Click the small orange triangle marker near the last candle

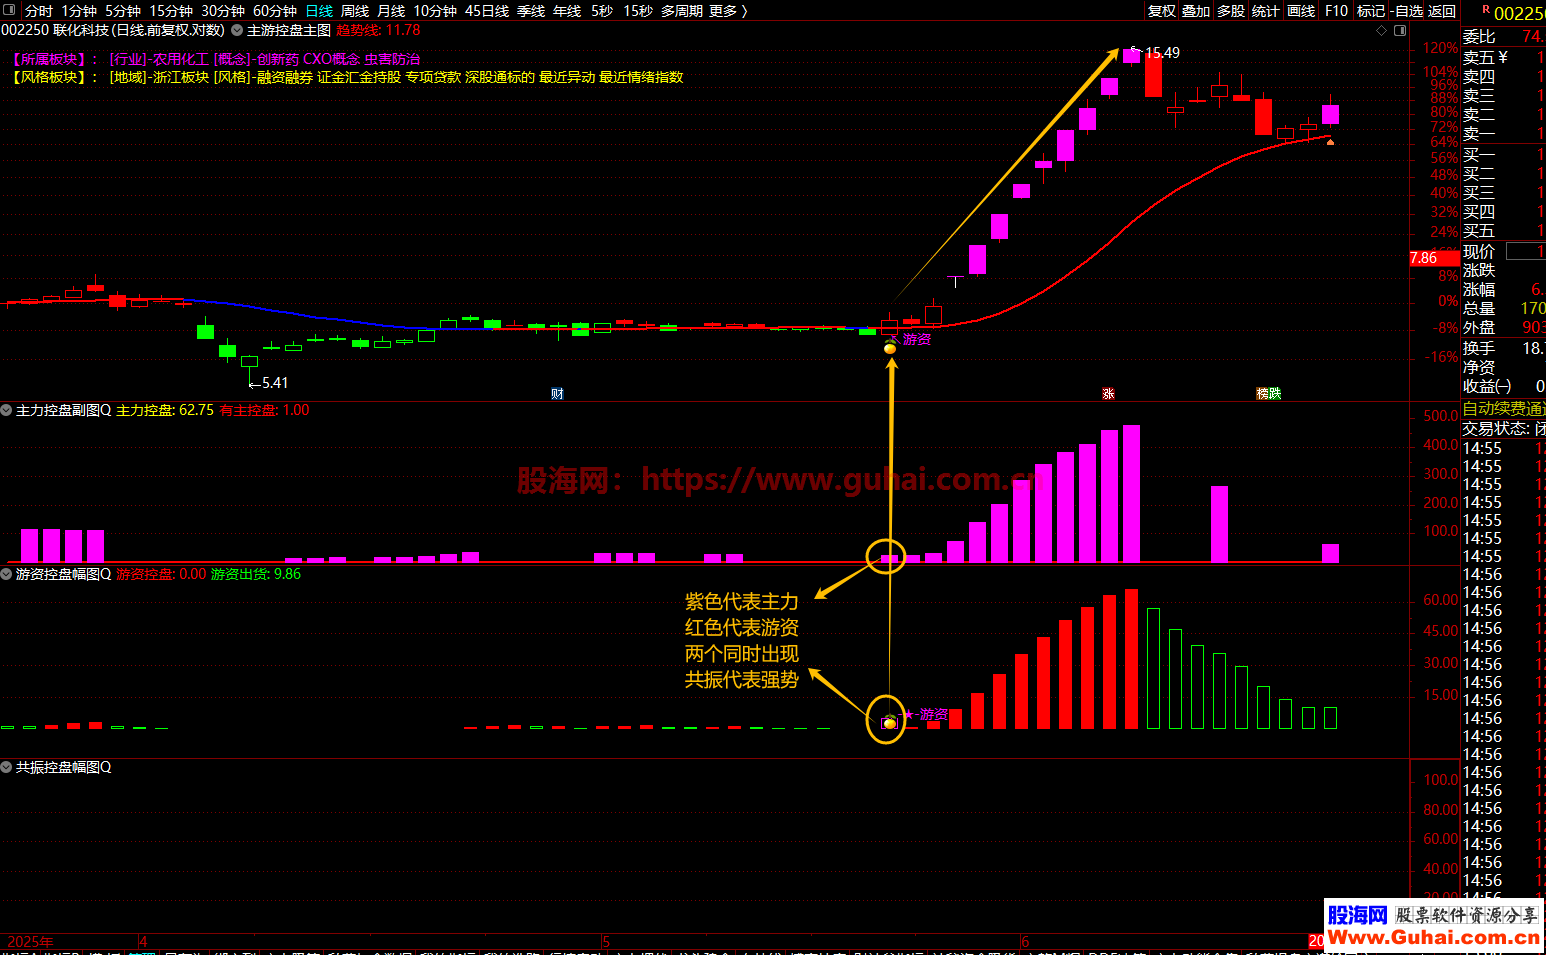click(1330, 142)
